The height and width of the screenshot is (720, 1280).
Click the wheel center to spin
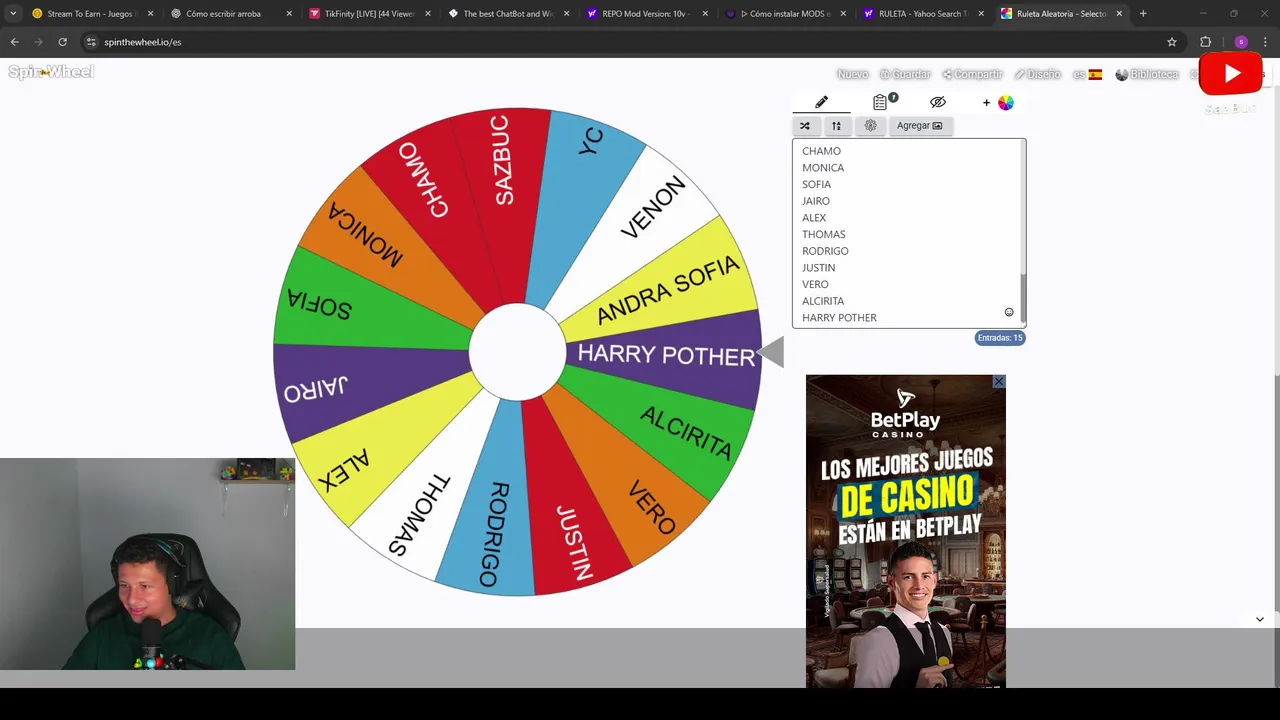point(516,352)
